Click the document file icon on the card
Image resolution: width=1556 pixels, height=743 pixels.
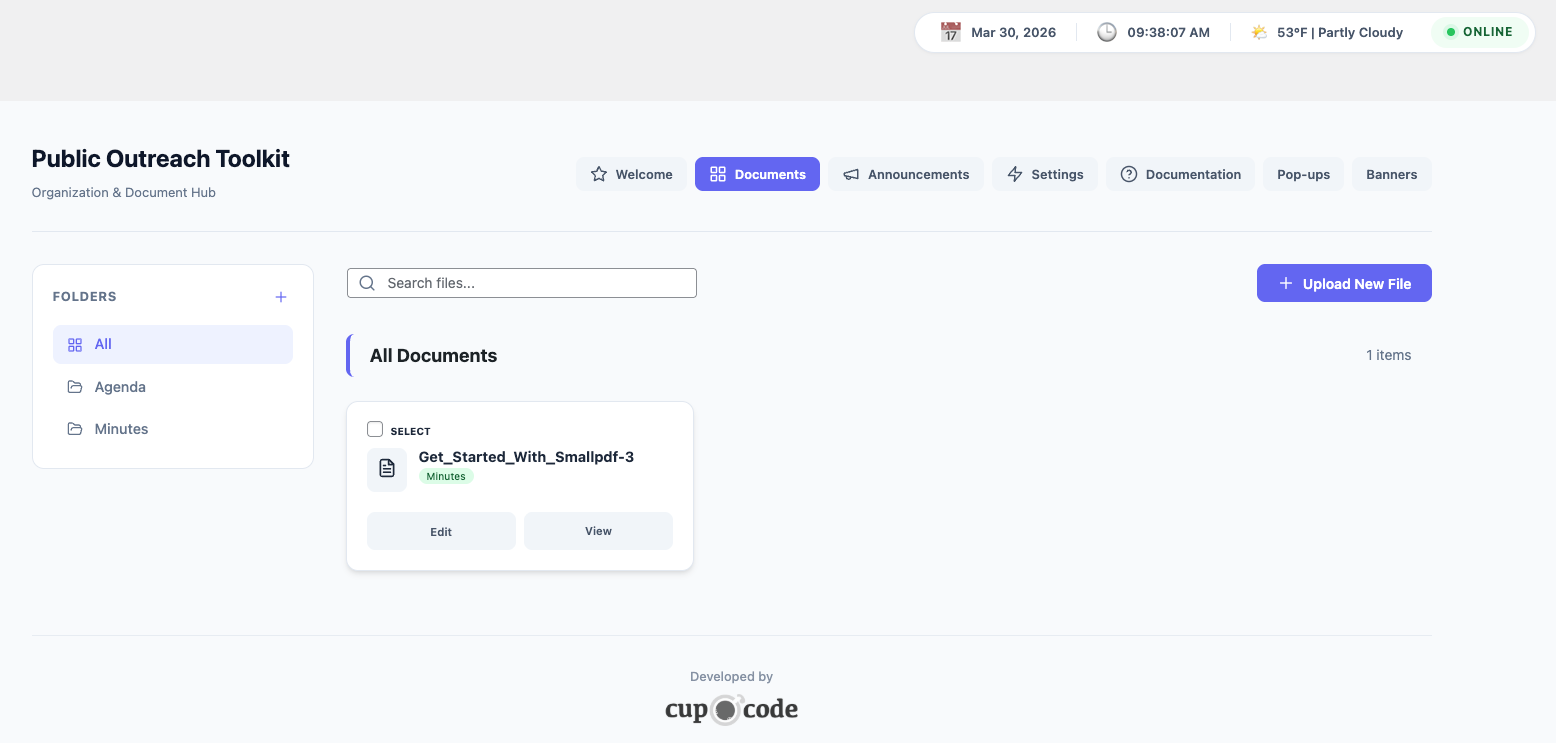pos(387,469)
